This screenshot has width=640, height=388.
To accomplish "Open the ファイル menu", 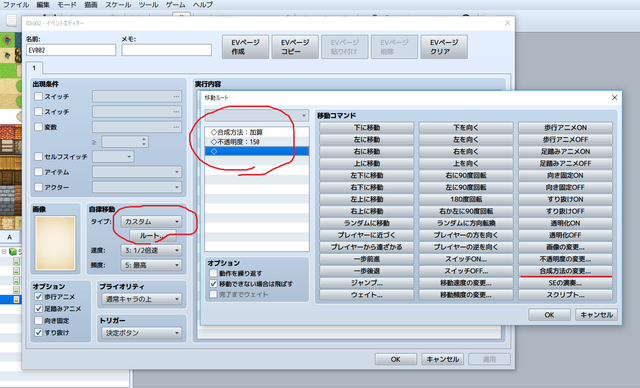I will [16, 5].
